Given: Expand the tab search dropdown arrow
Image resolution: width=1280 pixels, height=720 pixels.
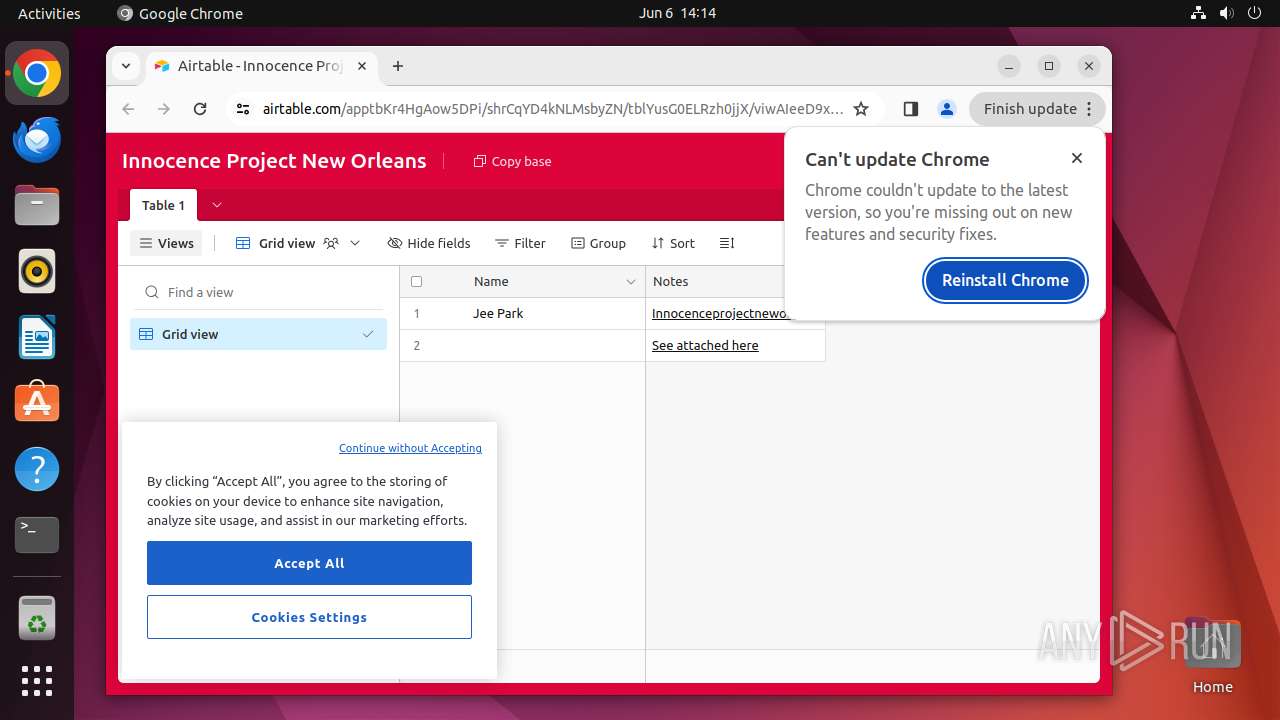Looking at the screenshot, I should tap(126, 66).
